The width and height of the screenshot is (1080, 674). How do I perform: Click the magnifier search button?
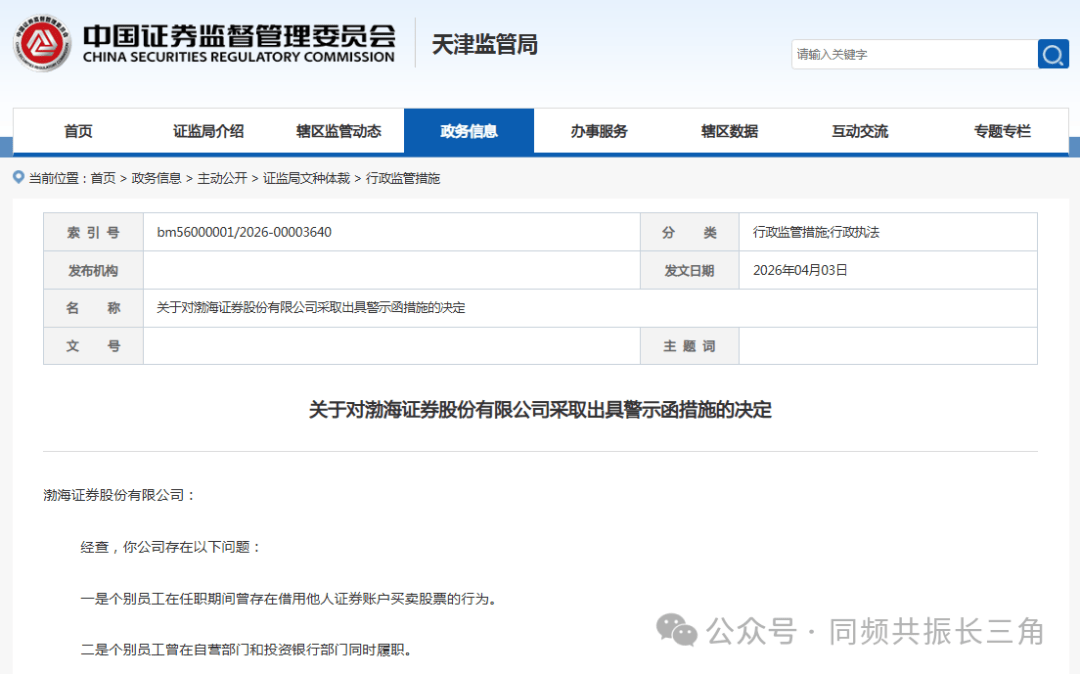pos(1053,54)
